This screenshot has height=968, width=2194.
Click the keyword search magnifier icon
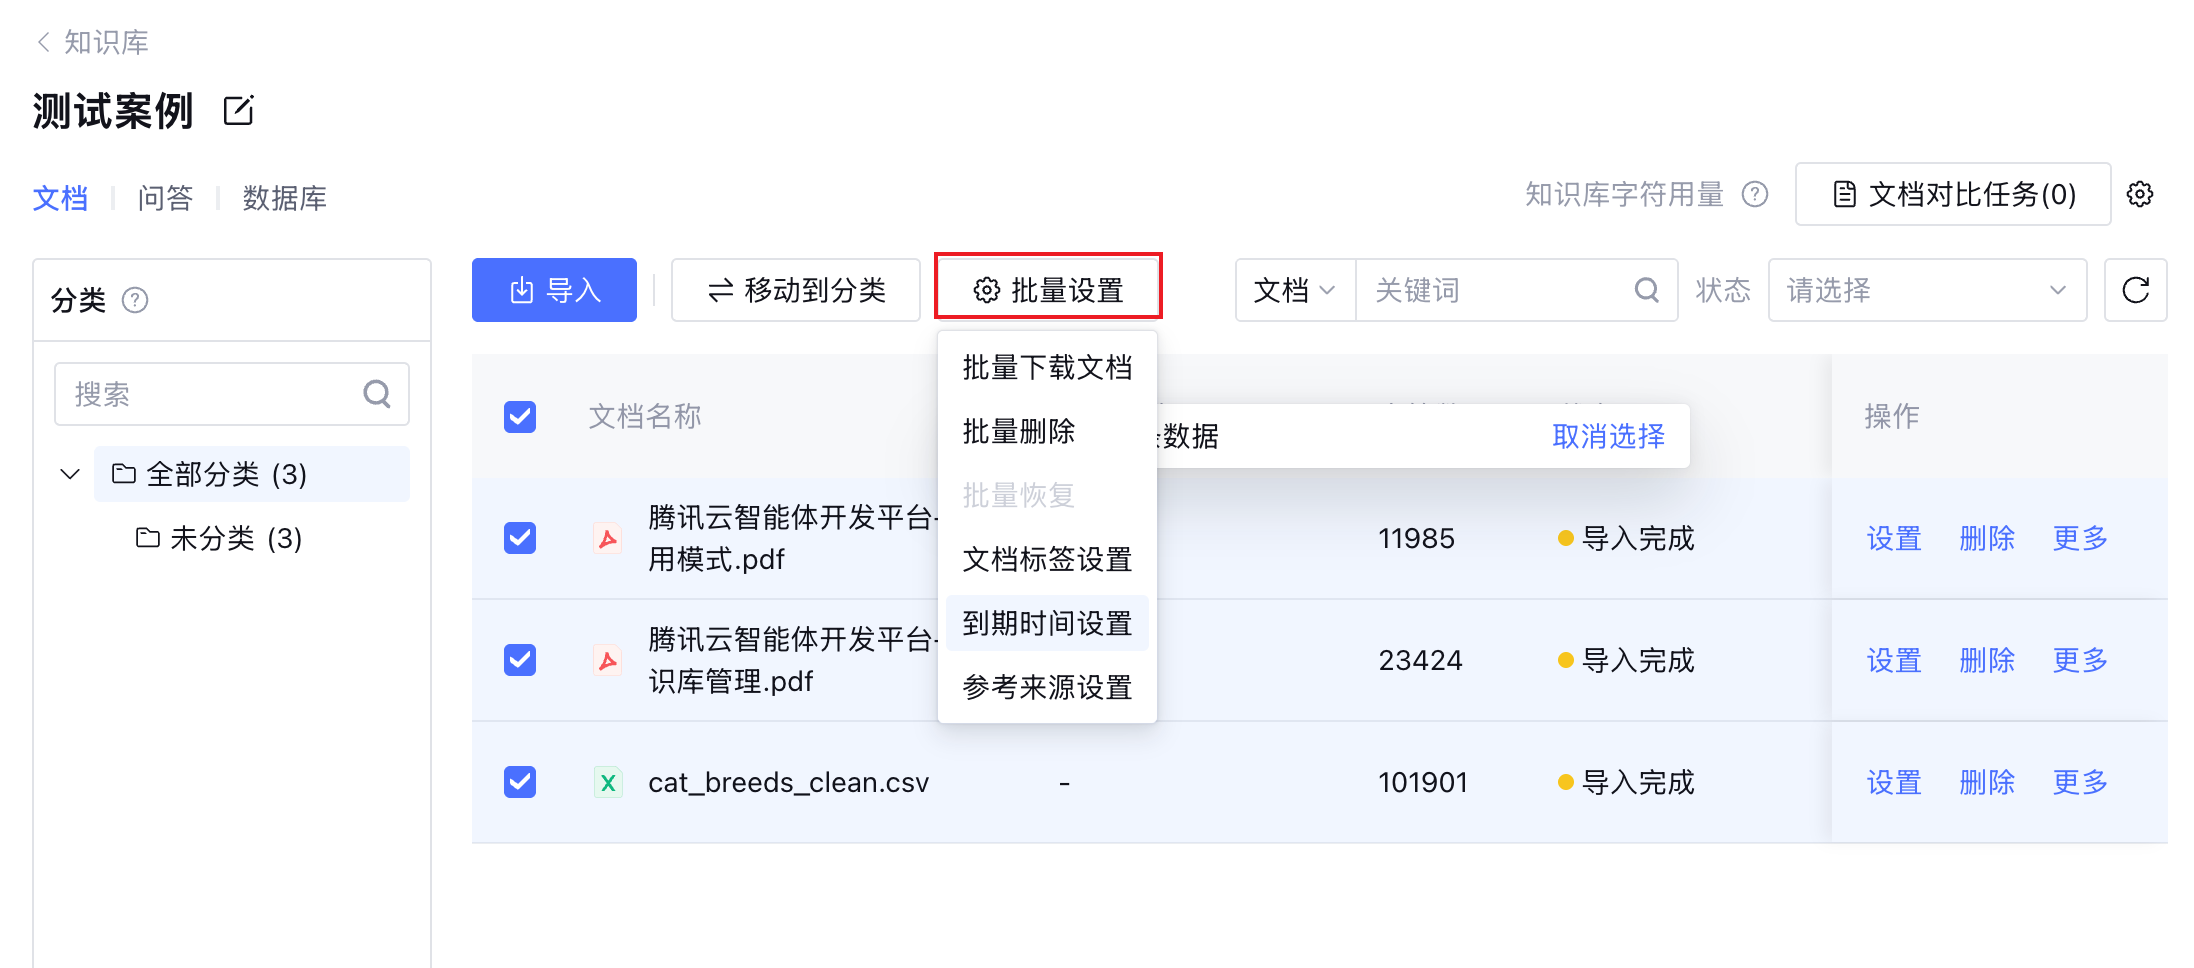point(1646,290)
